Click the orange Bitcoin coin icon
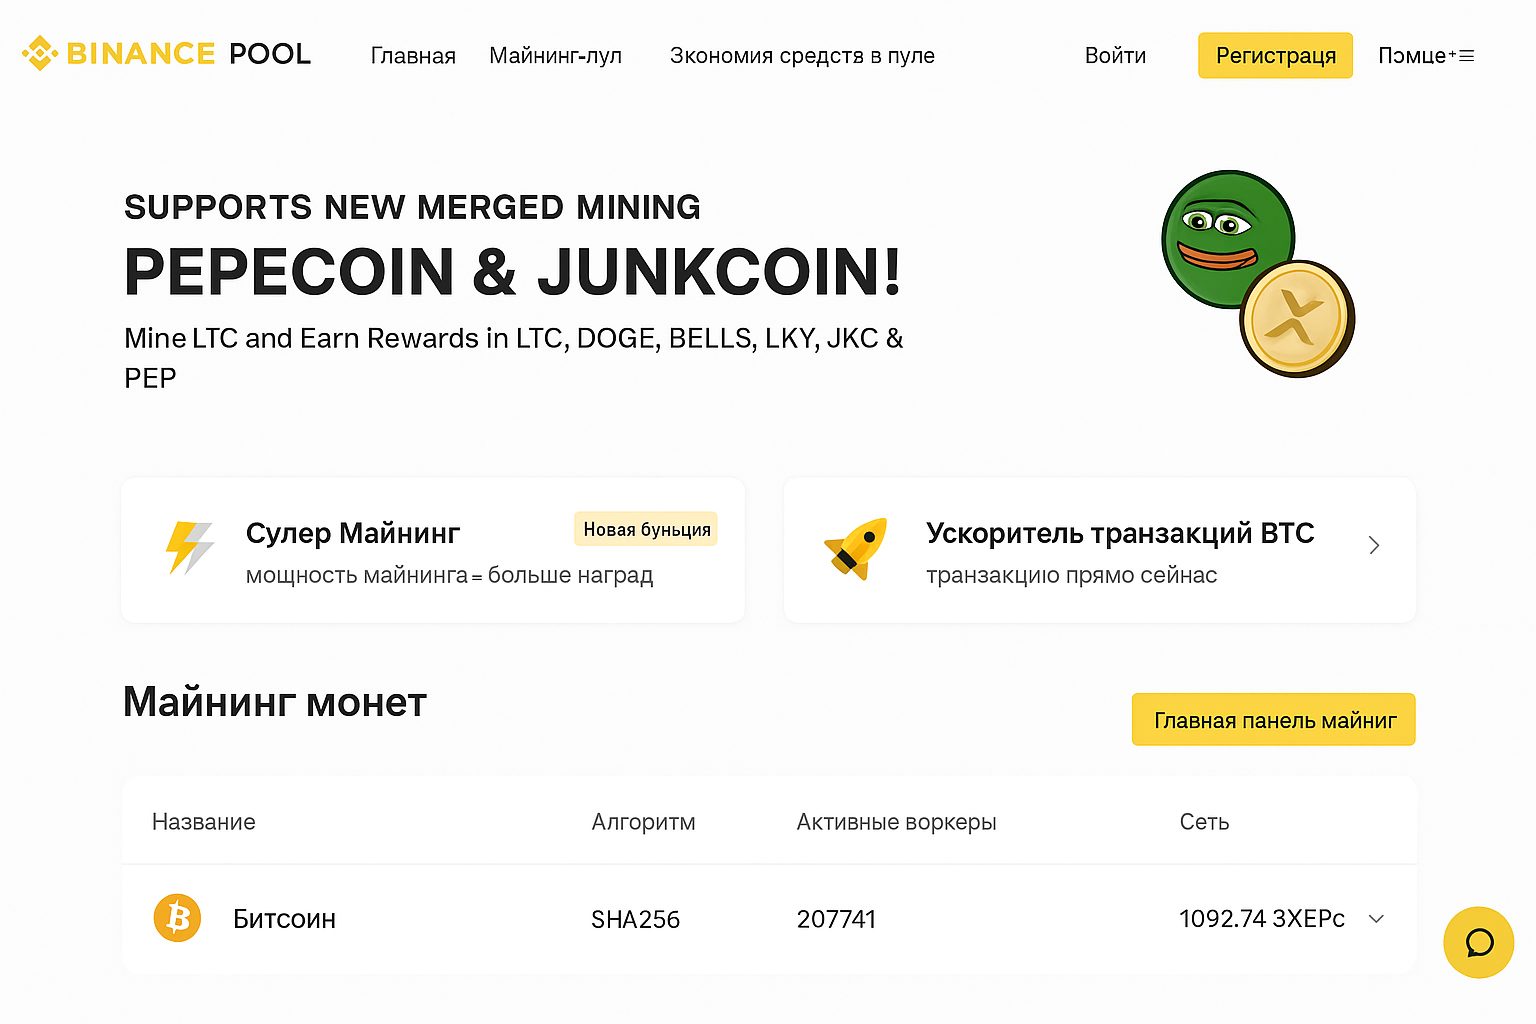 tap(177, 918)
